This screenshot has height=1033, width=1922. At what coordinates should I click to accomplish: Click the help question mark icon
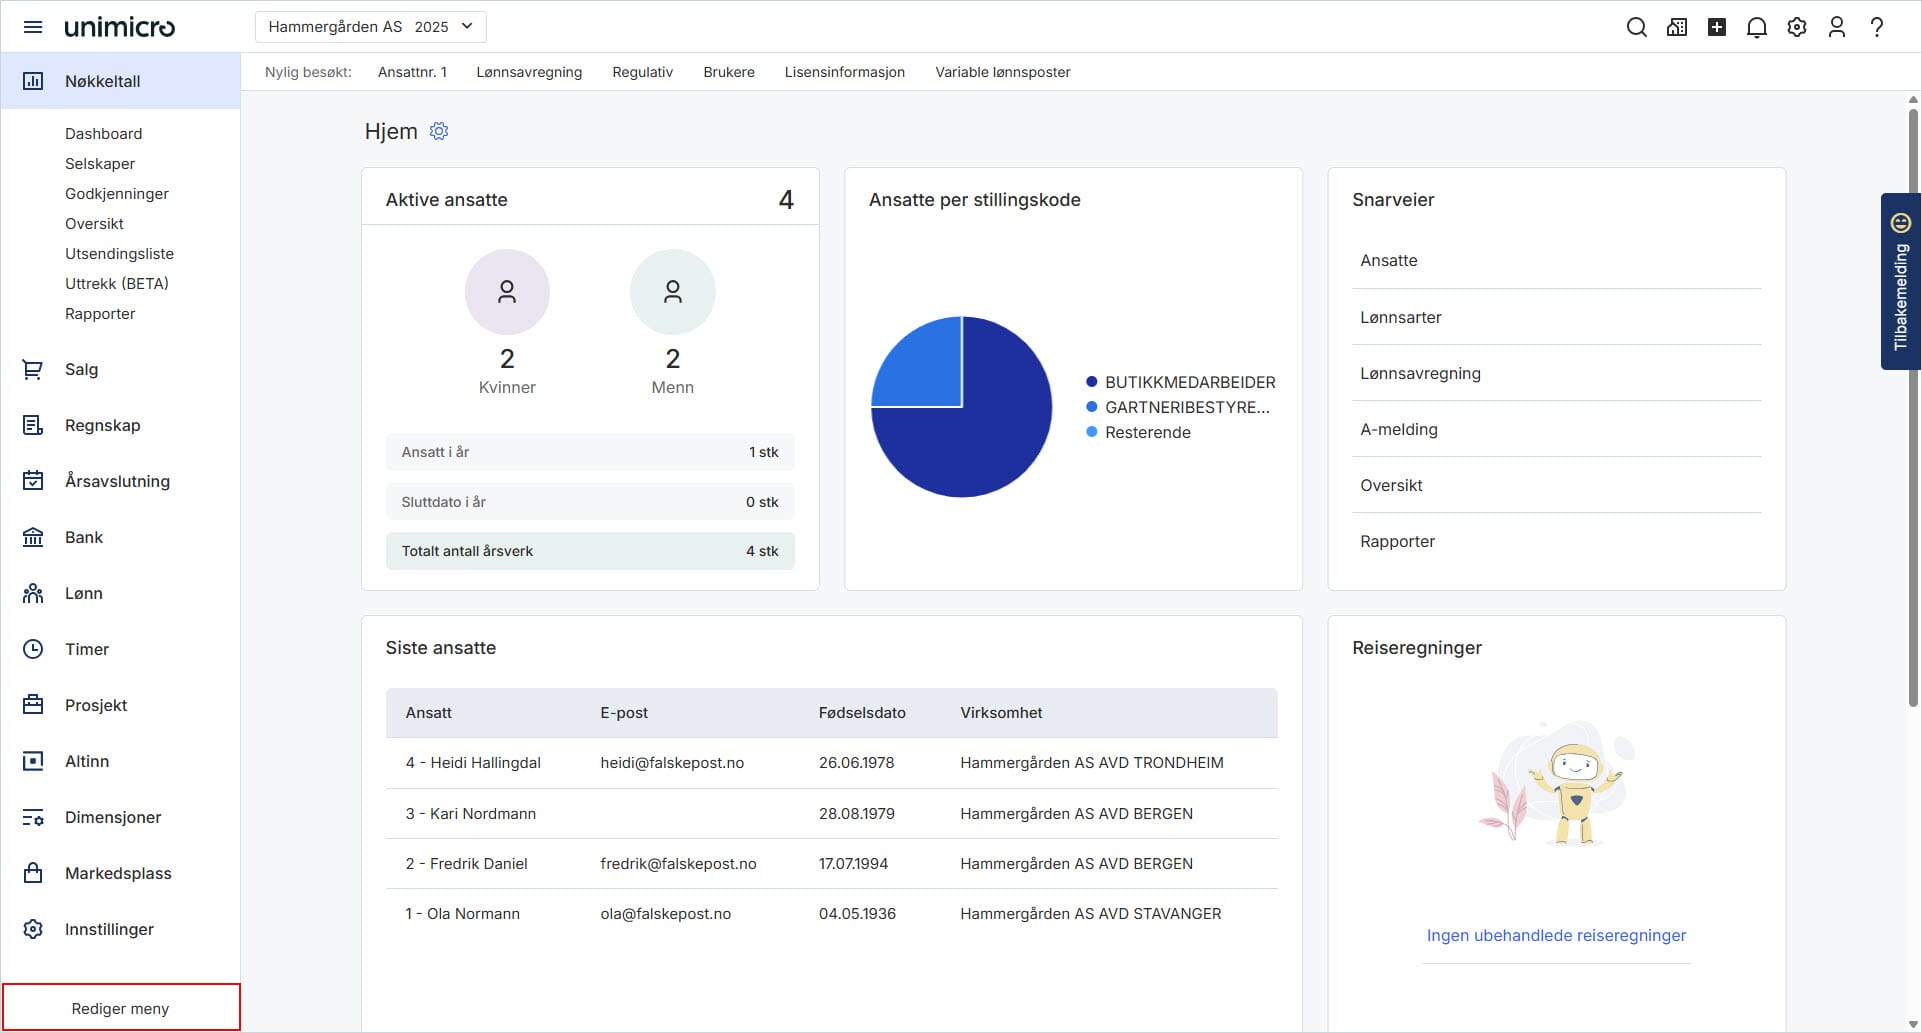click(x=1877, y=27)
